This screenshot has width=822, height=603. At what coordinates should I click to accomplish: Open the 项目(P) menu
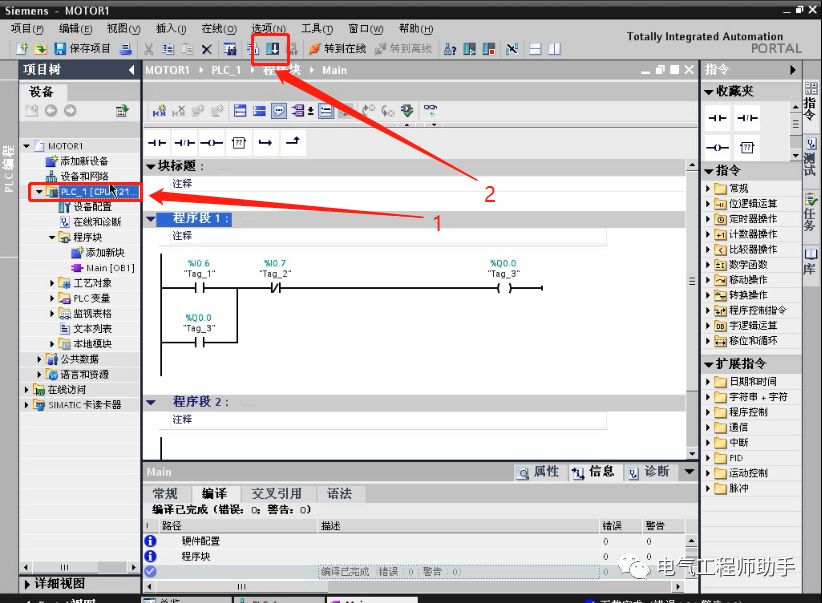point(27,28)
